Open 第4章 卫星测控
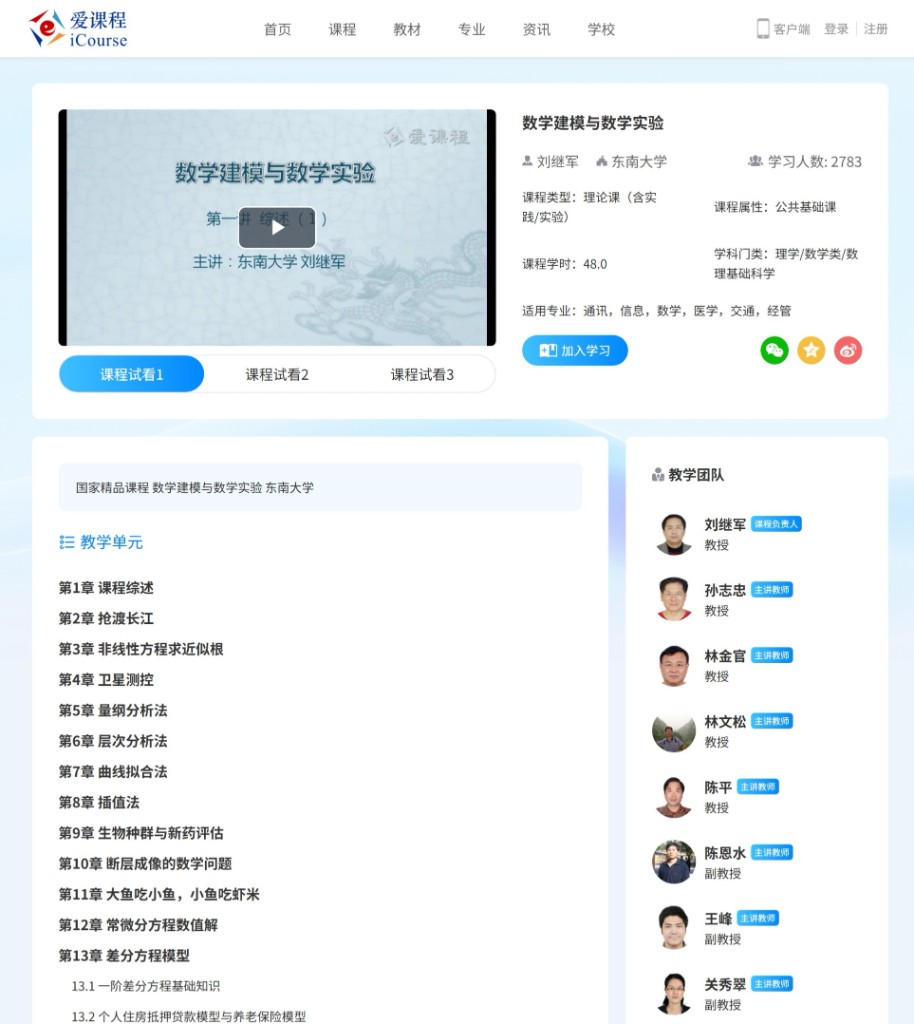Image resolution: width=914 pixels, height=1024 pixels. tap(106, 680)
